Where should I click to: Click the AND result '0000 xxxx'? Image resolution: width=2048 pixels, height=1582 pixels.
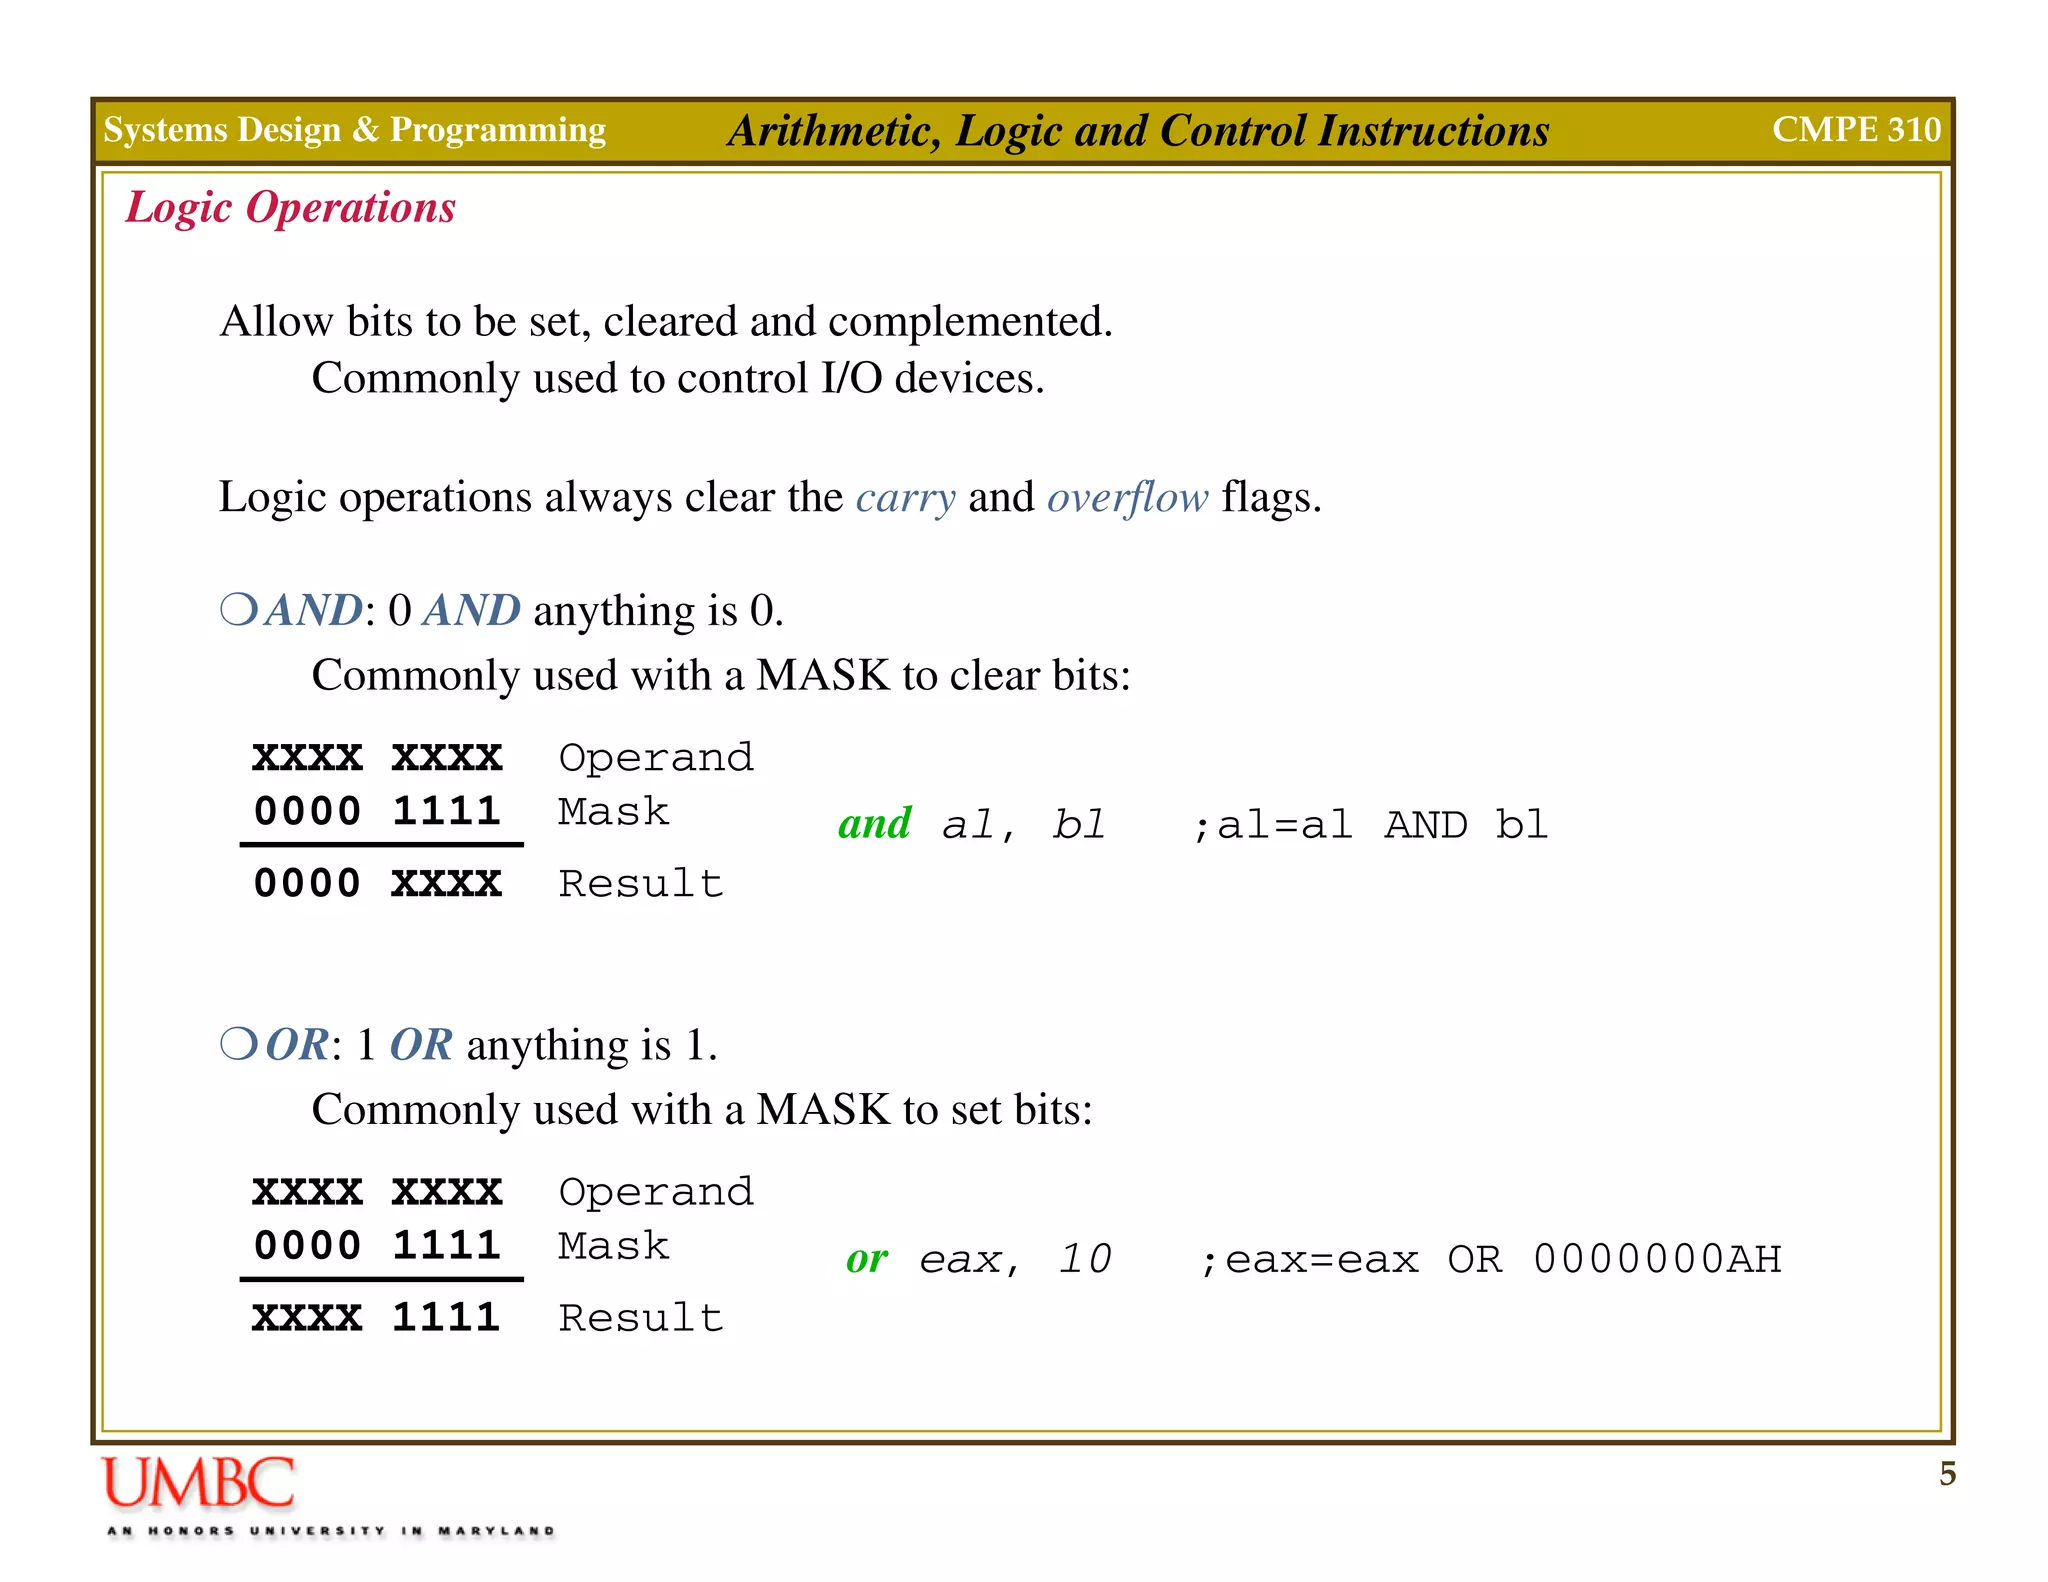tap(377, 883)
